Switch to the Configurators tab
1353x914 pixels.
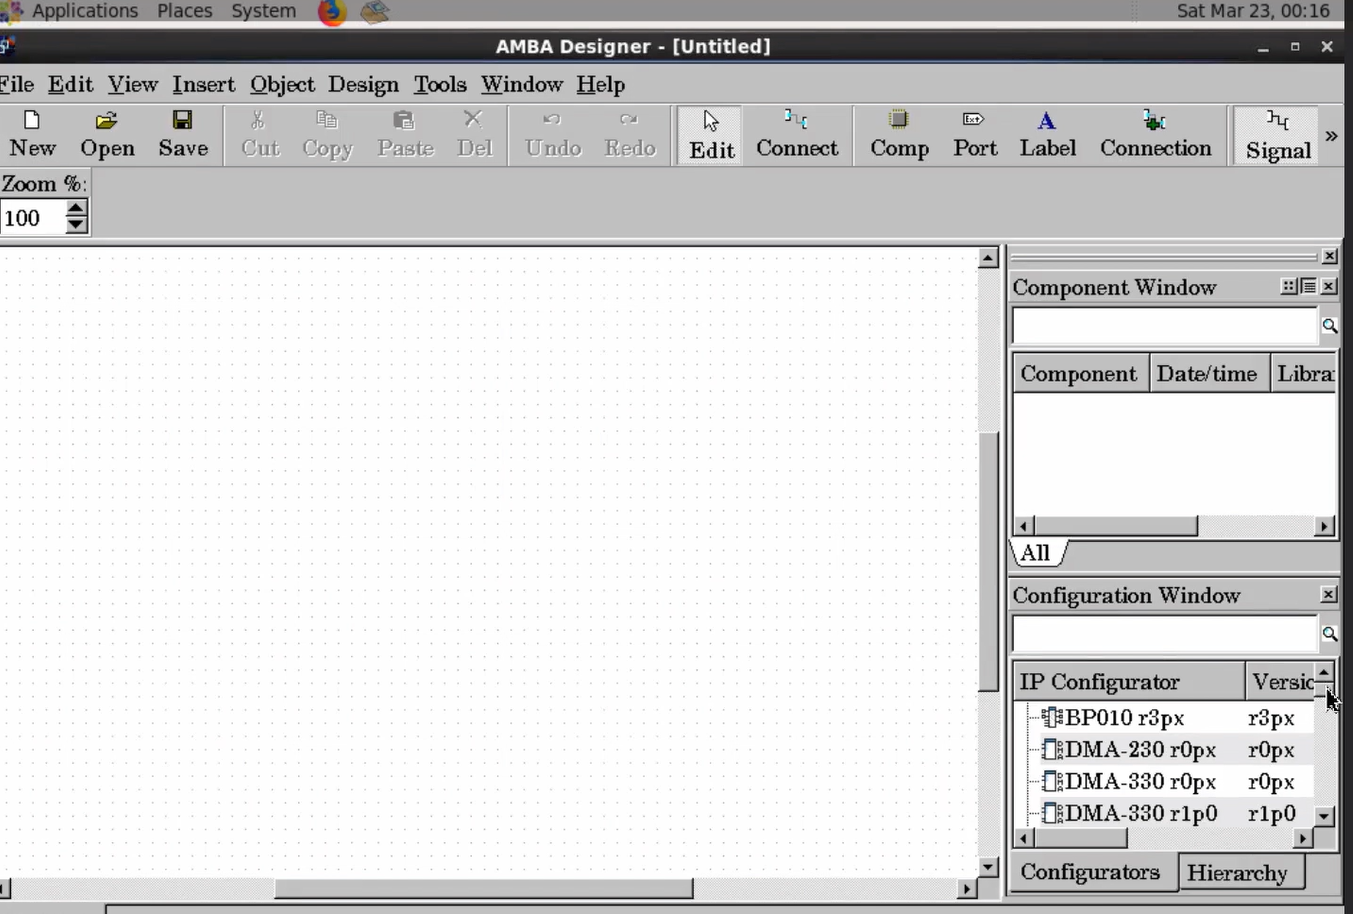[1091, 872]
